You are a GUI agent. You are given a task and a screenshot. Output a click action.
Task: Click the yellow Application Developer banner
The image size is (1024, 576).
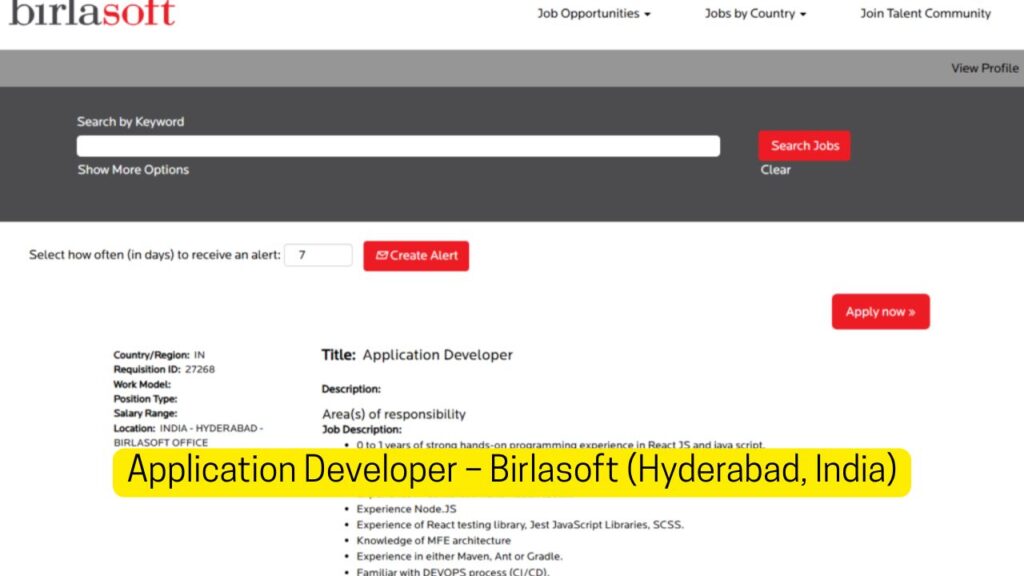click(x=511, y=471)
